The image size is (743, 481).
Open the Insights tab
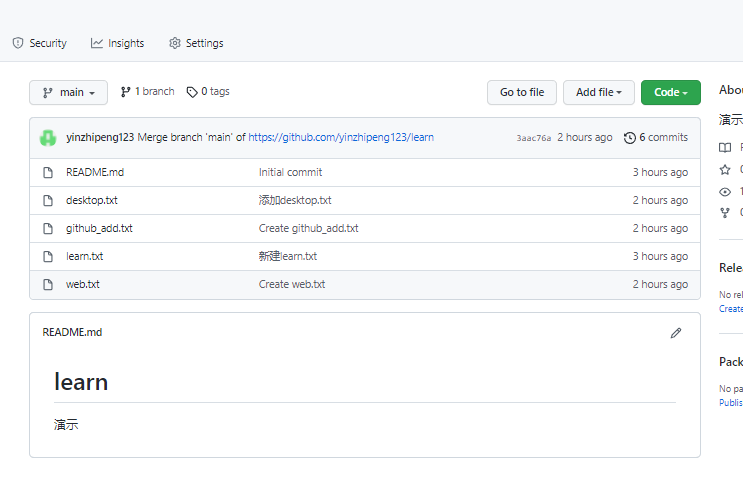(x=118, y=43)
